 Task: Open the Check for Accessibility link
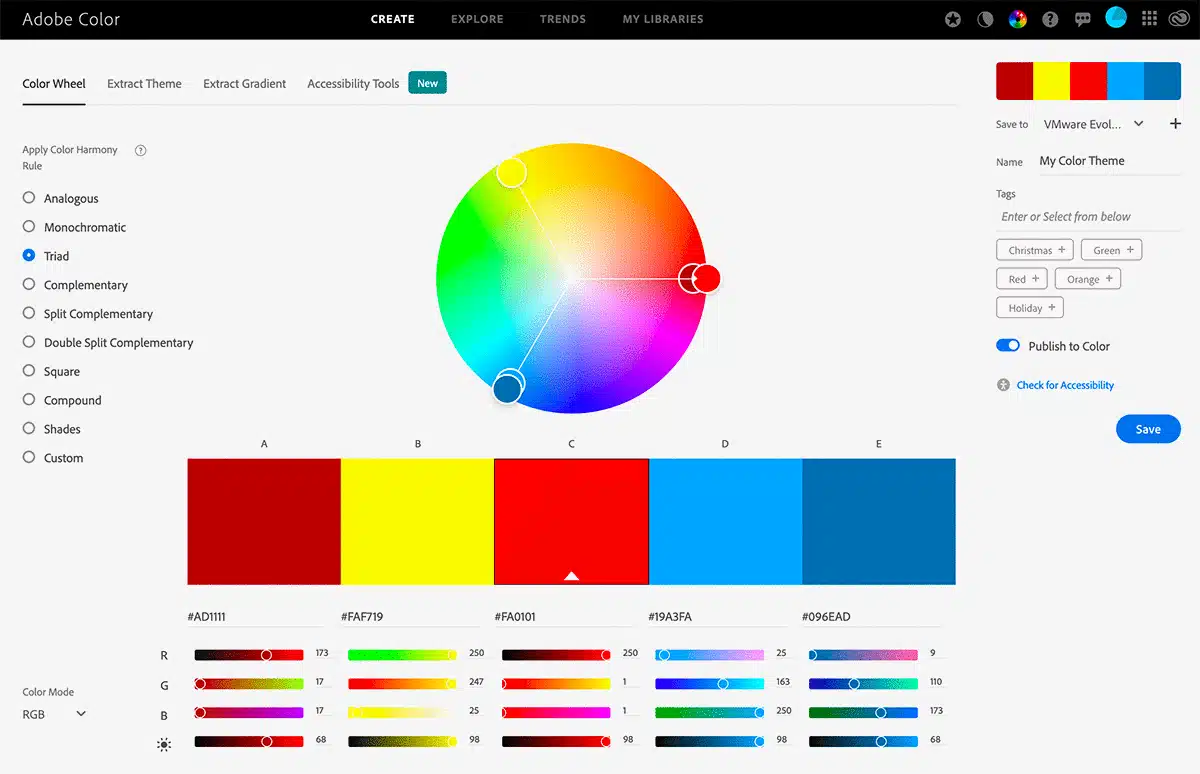coord(1064,384)
